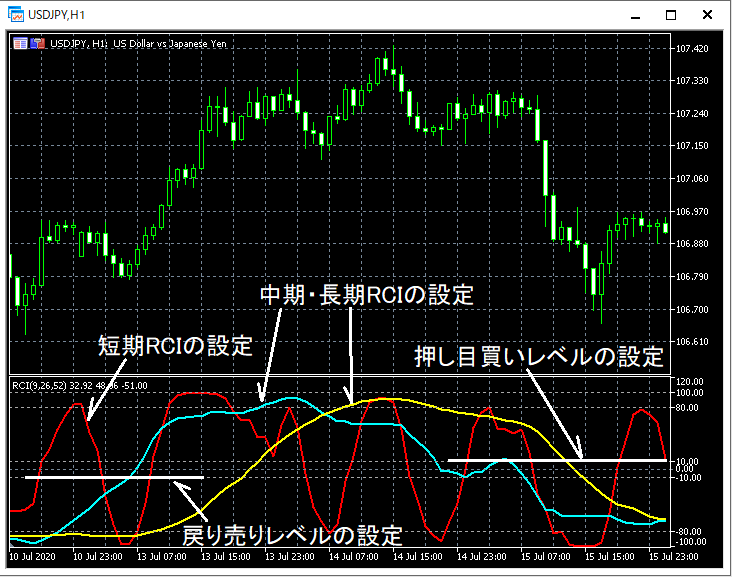Click the 'US Dollar vs Japanese Yen' chart header

[x=170, y=43]
